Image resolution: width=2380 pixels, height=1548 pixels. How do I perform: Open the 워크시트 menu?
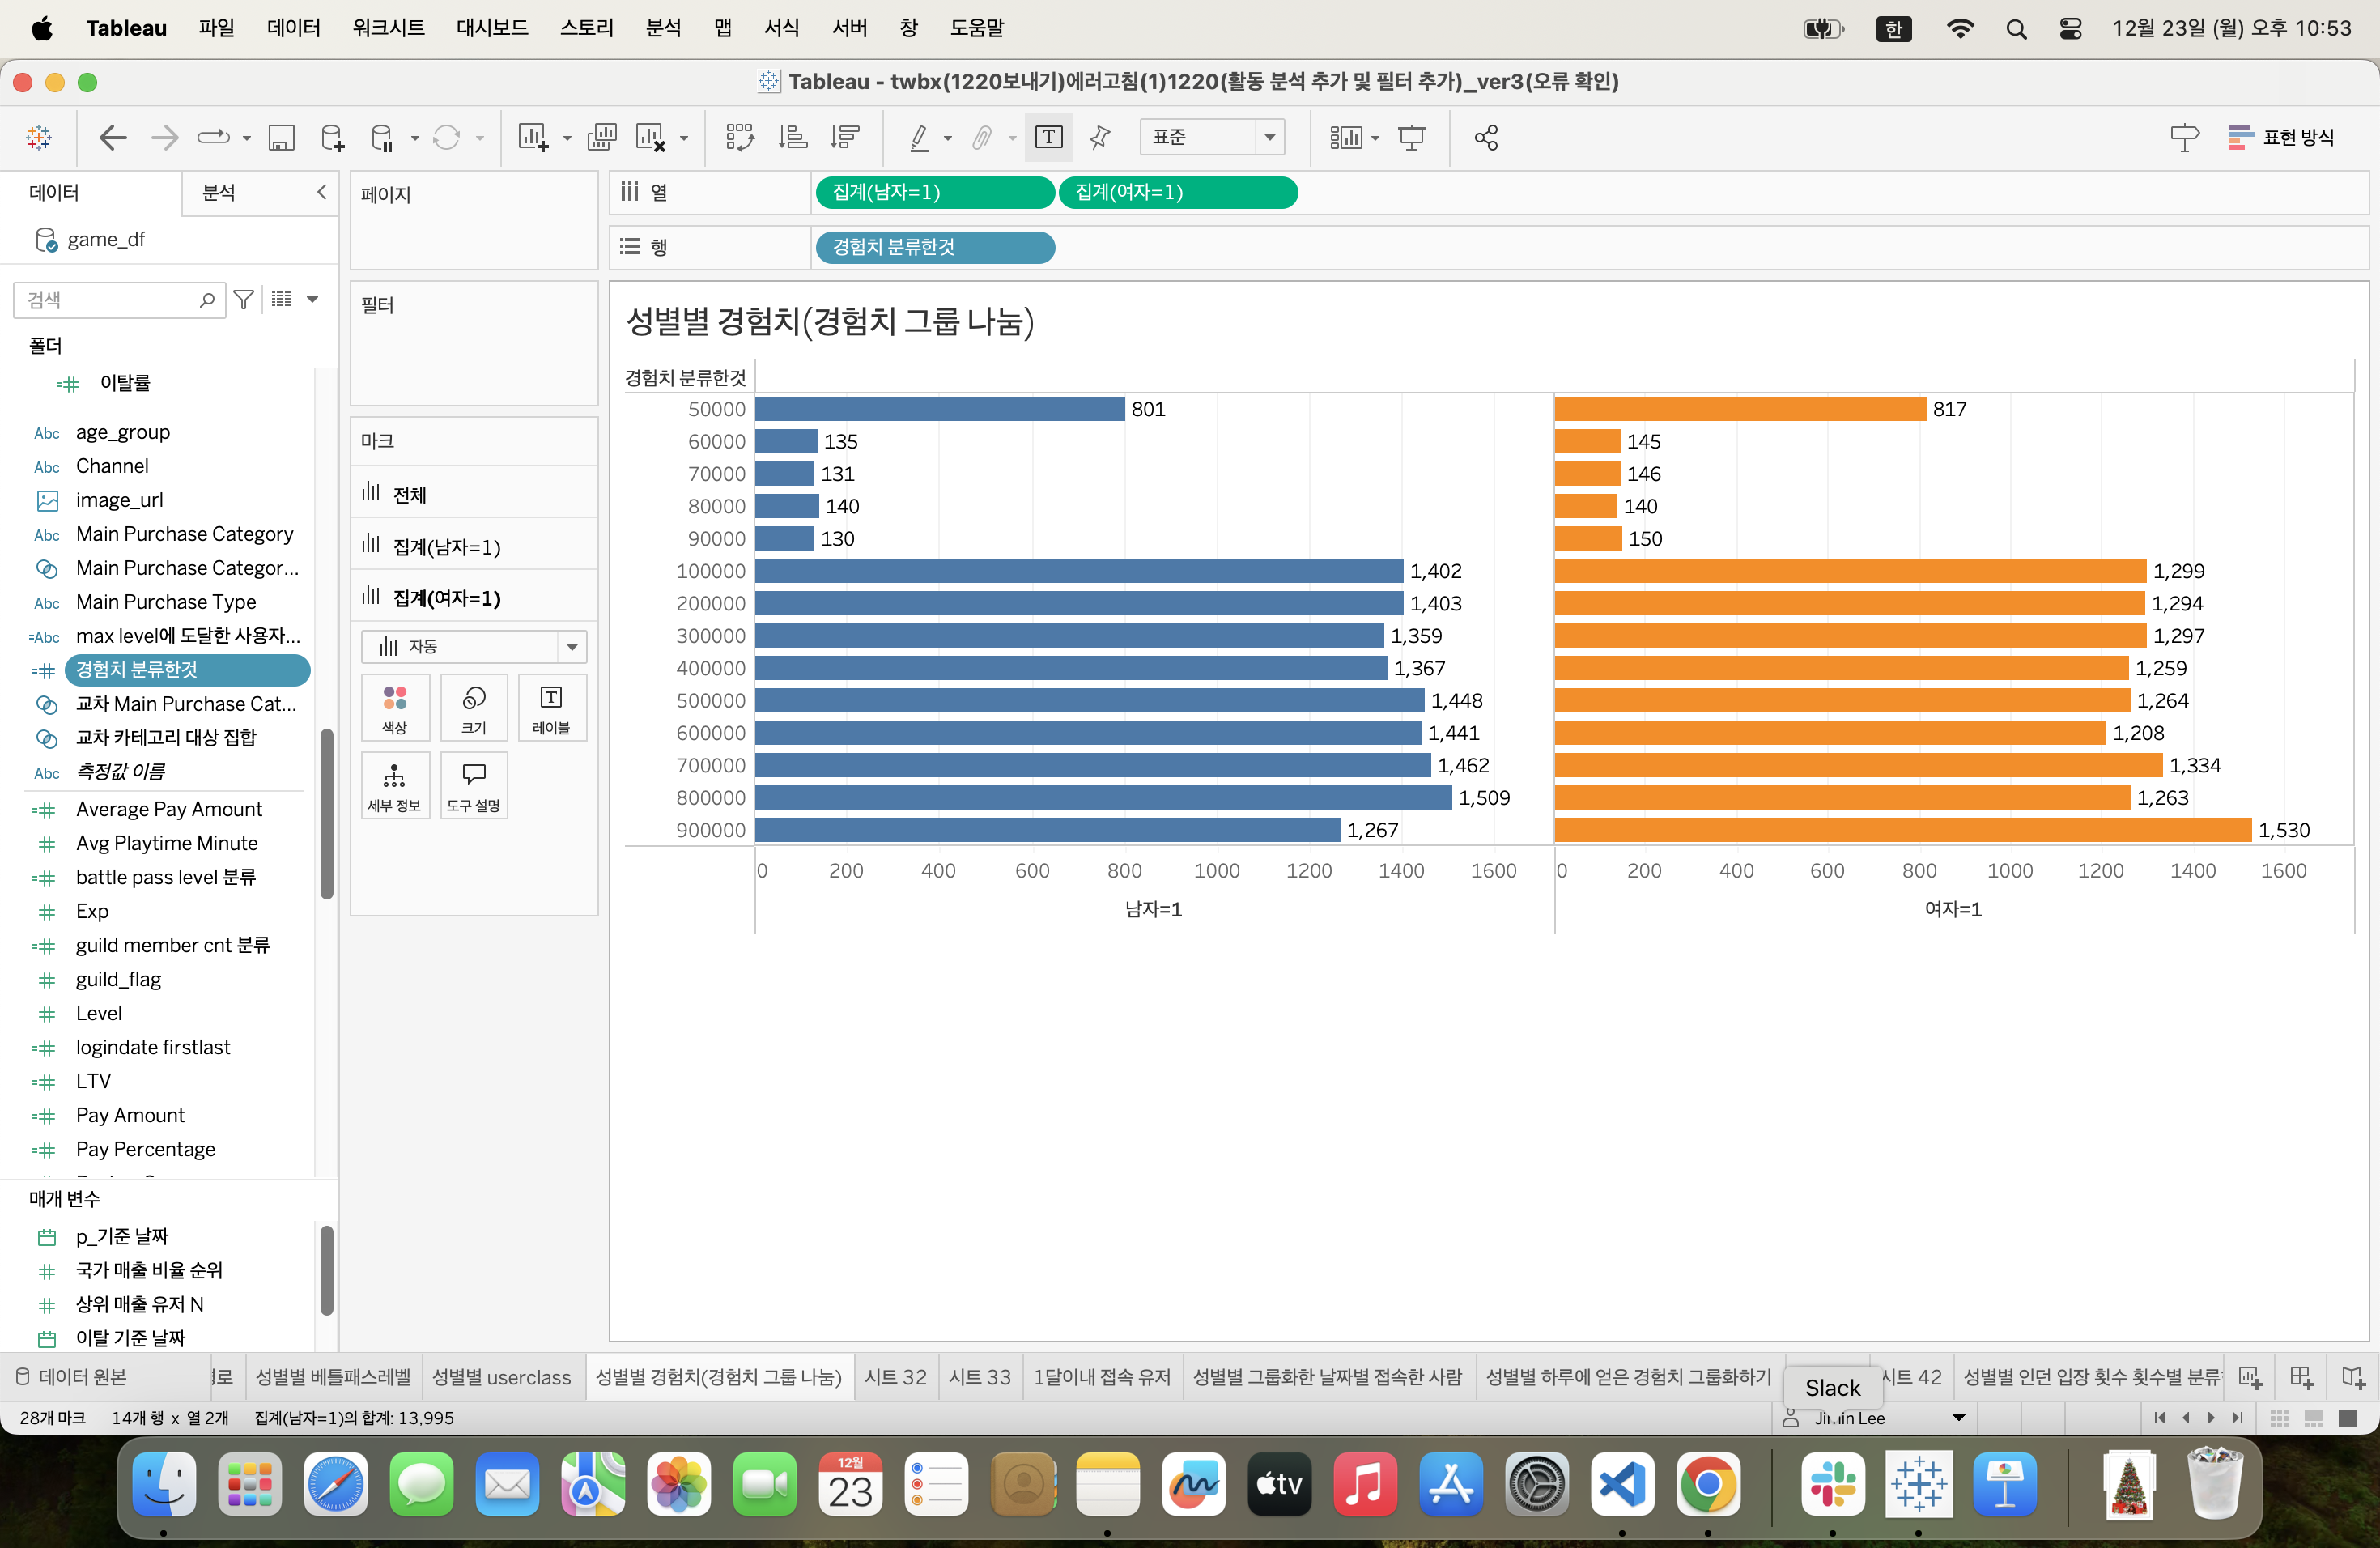point(388,27)
